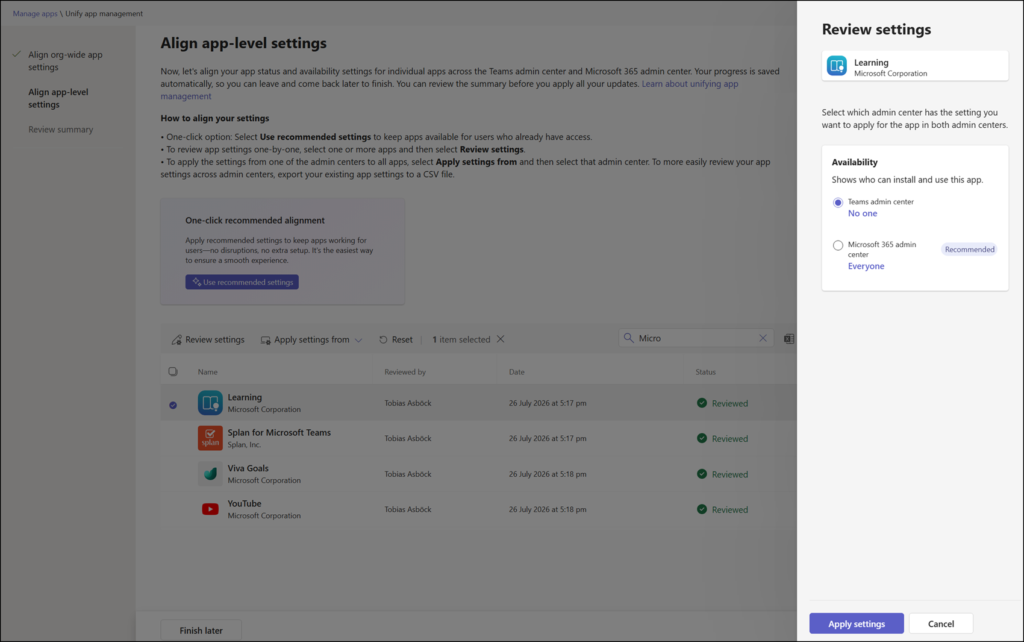Image resolution: width=1024 pixels, height=642 pixels.
Task: Click the YouTube app name
Action: click(x=244, y=503)
